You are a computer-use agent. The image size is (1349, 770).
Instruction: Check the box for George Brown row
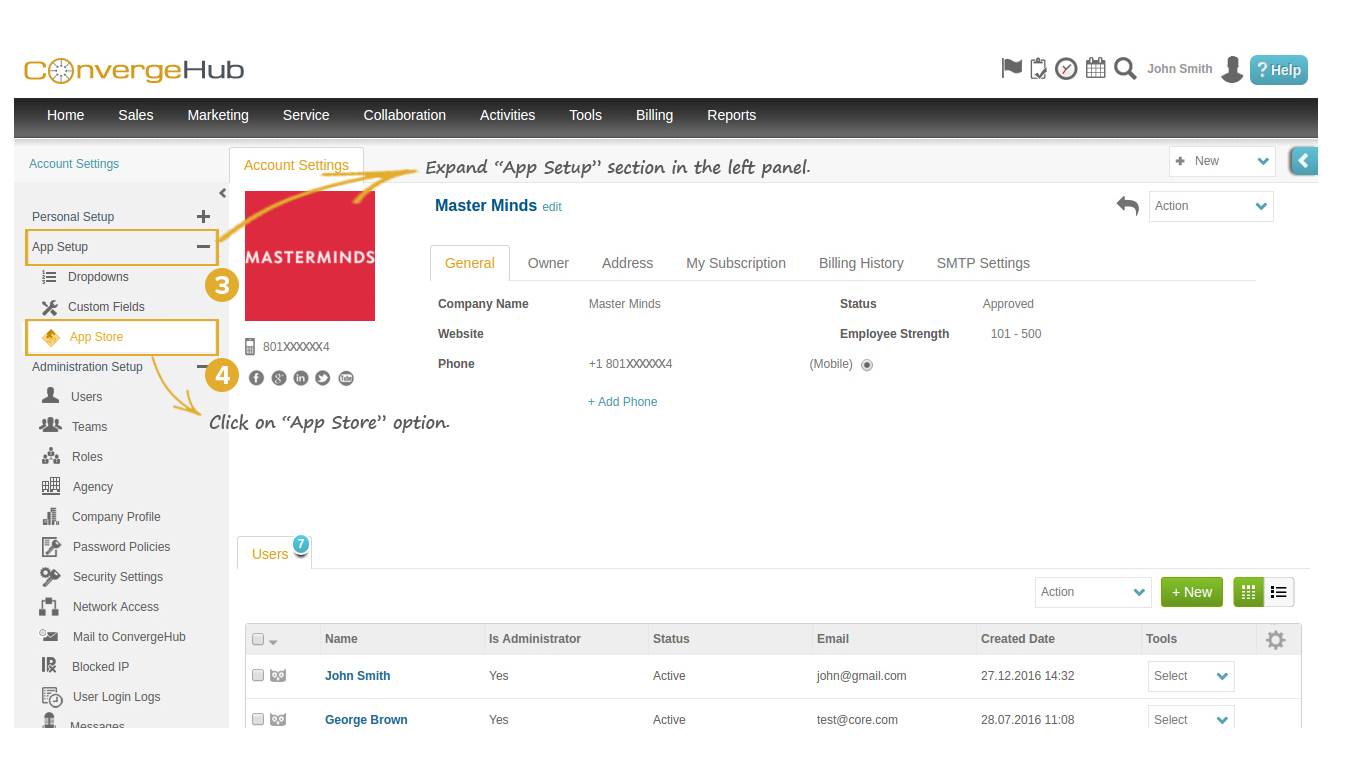[x=258, y=720]
